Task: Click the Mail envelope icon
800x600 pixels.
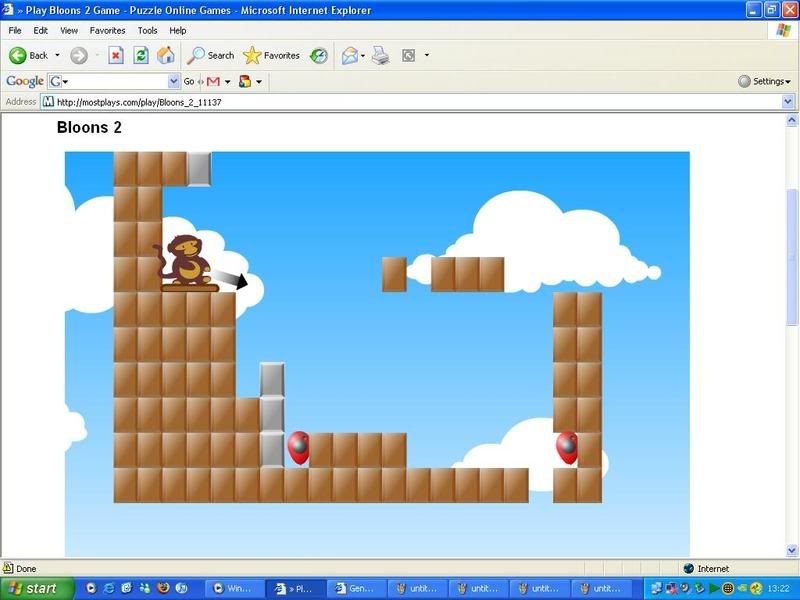Action: pos(350,56)
